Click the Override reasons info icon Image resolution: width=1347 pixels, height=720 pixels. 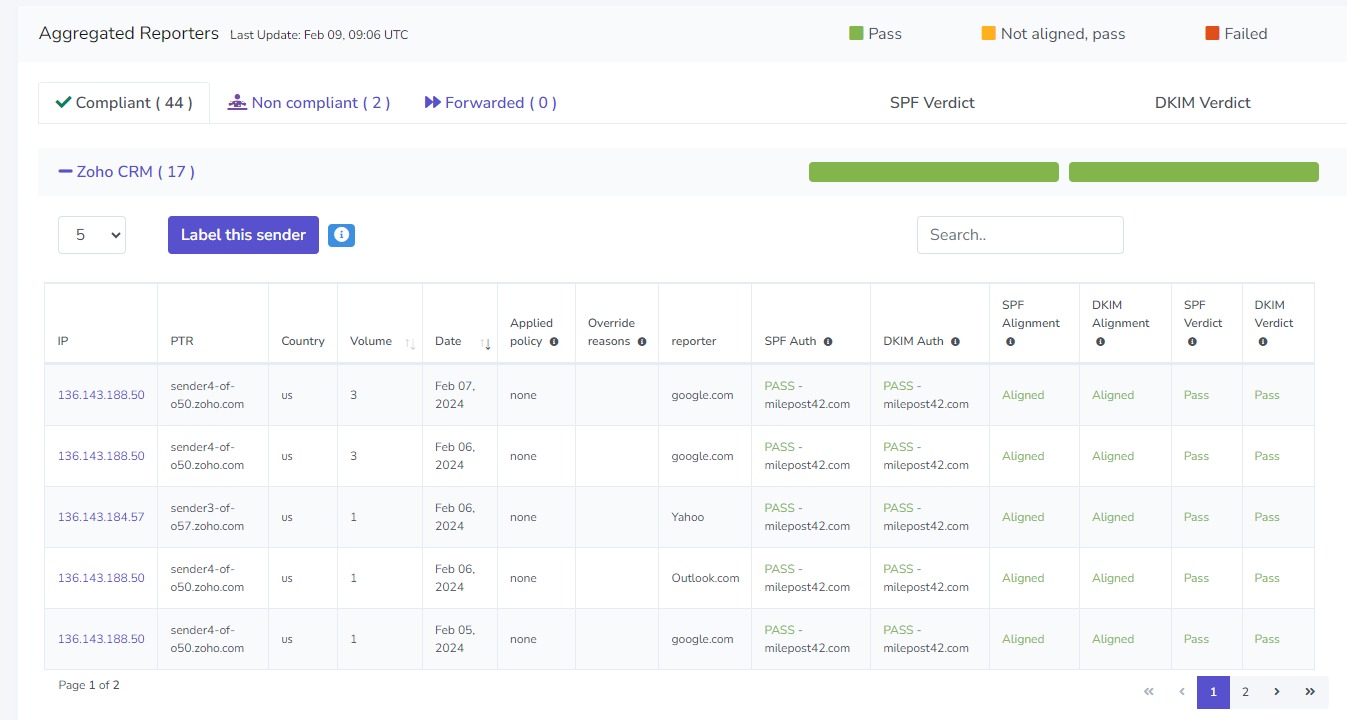(642, 341)
